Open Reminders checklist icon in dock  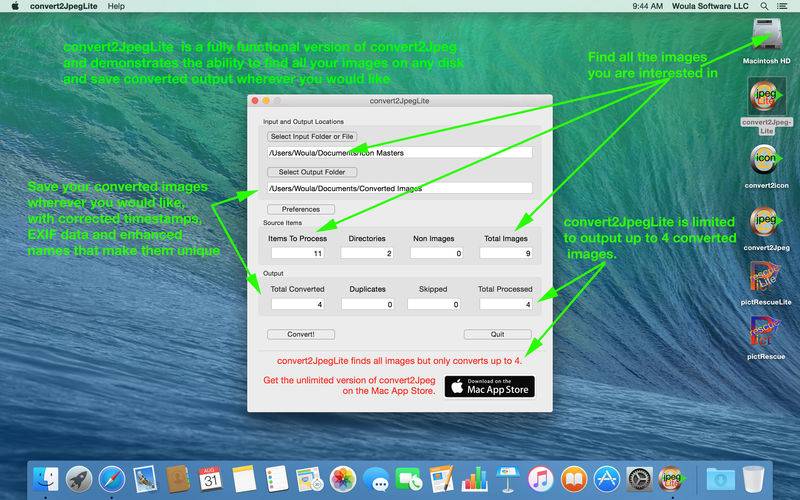(277, 479)
